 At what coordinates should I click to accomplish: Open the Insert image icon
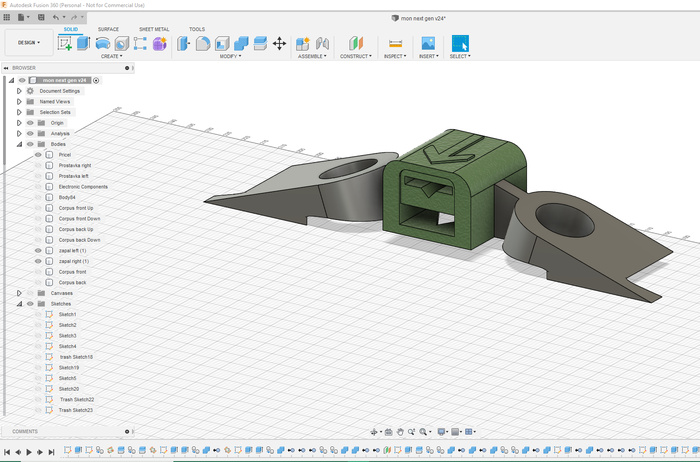click(428, 43)
